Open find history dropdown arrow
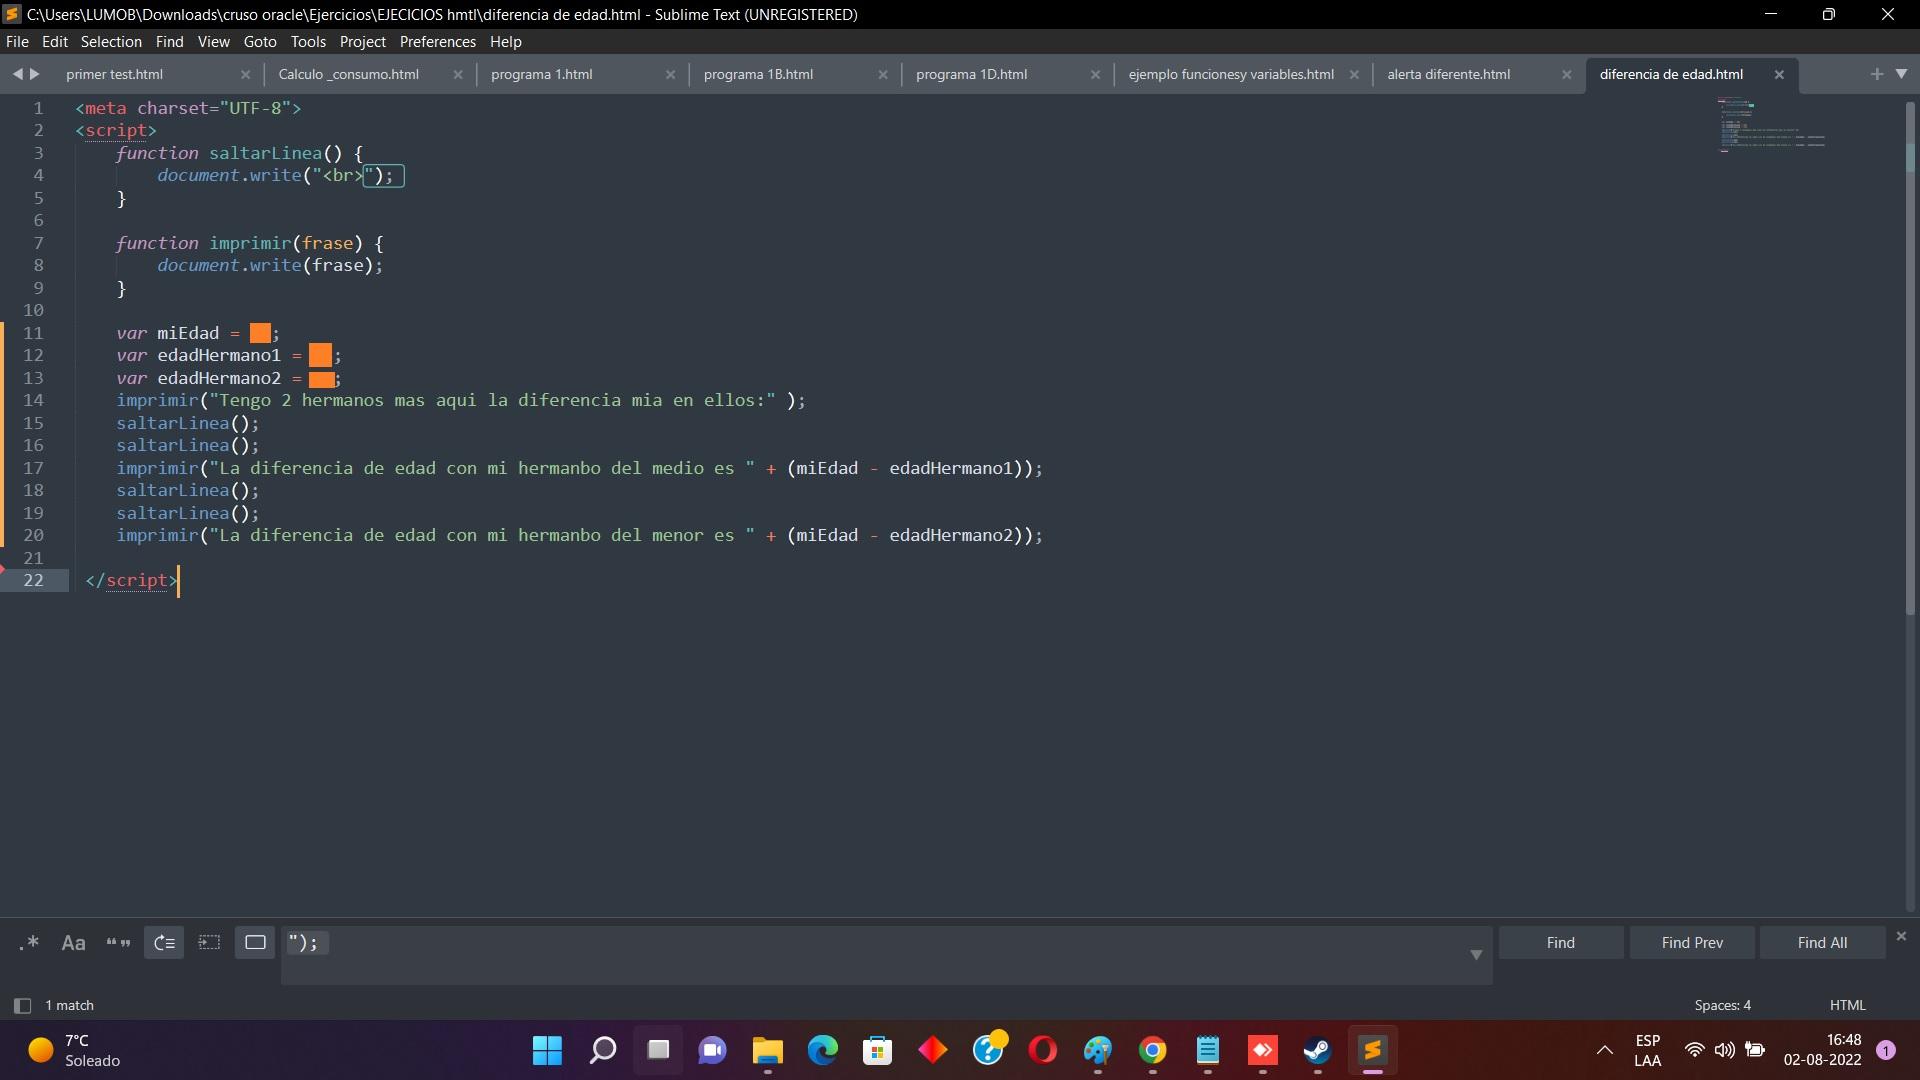Viewport: 1920px width, 1080px height. click(x=1476, y=955)
